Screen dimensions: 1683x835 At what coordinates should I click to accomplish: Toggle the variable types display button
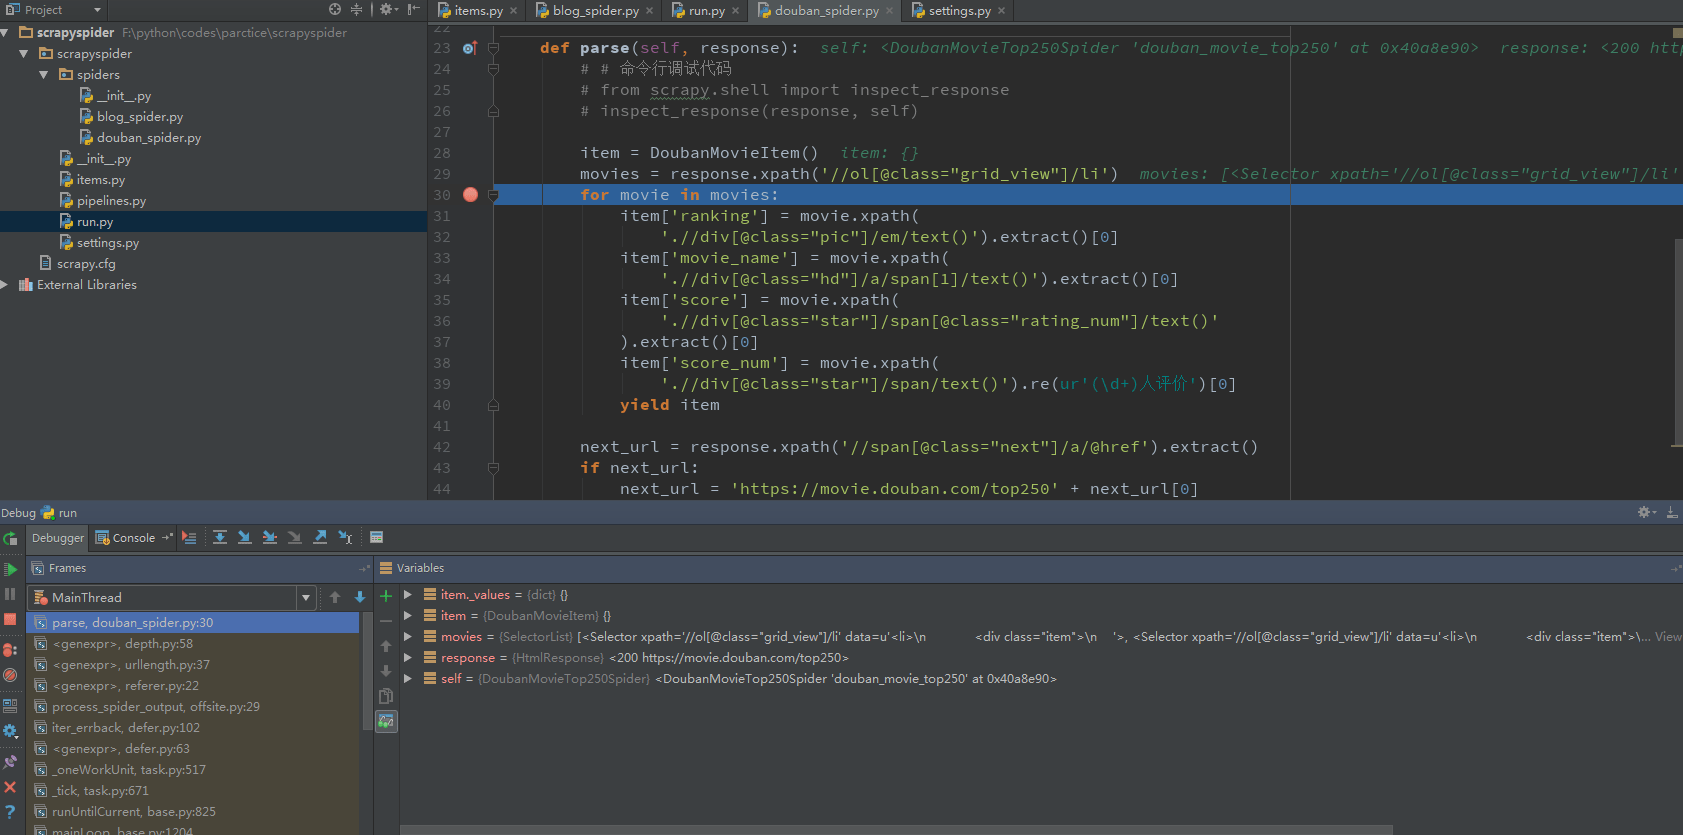point(386,721)
